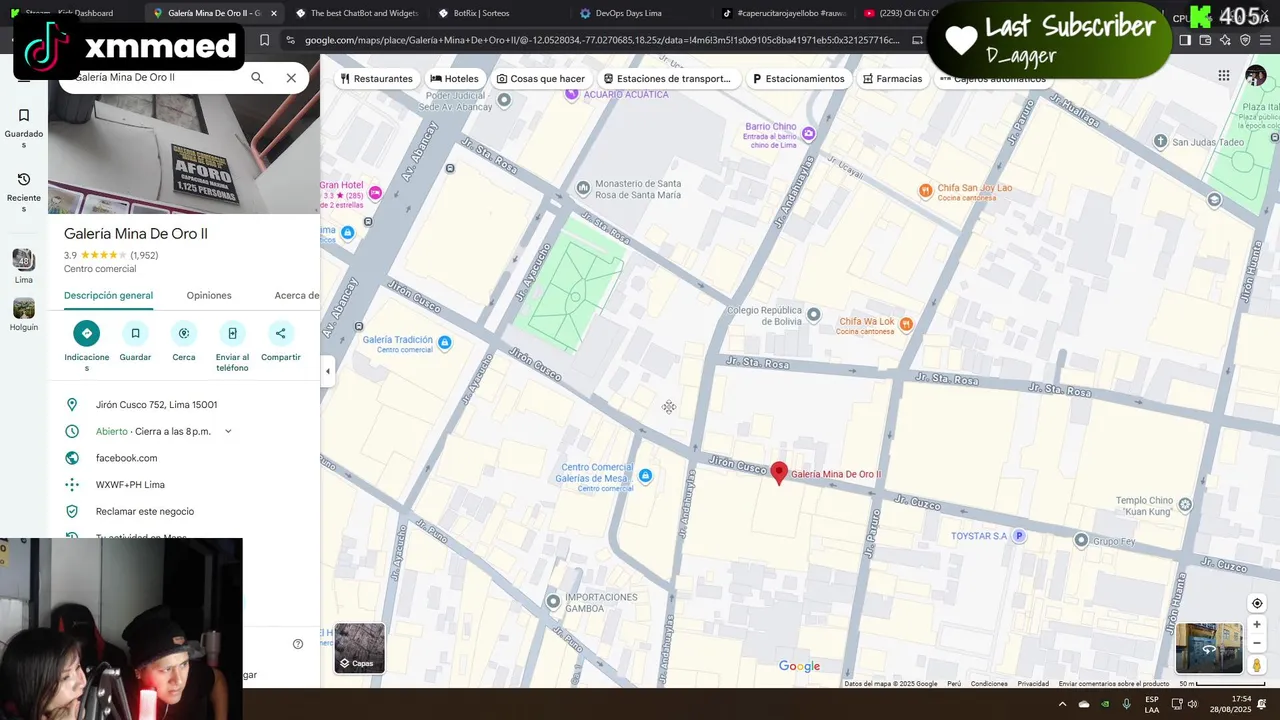This screenshot has width=1280, height=720.
Task: Click the show my location button
Action: (x=1257, y=603)
